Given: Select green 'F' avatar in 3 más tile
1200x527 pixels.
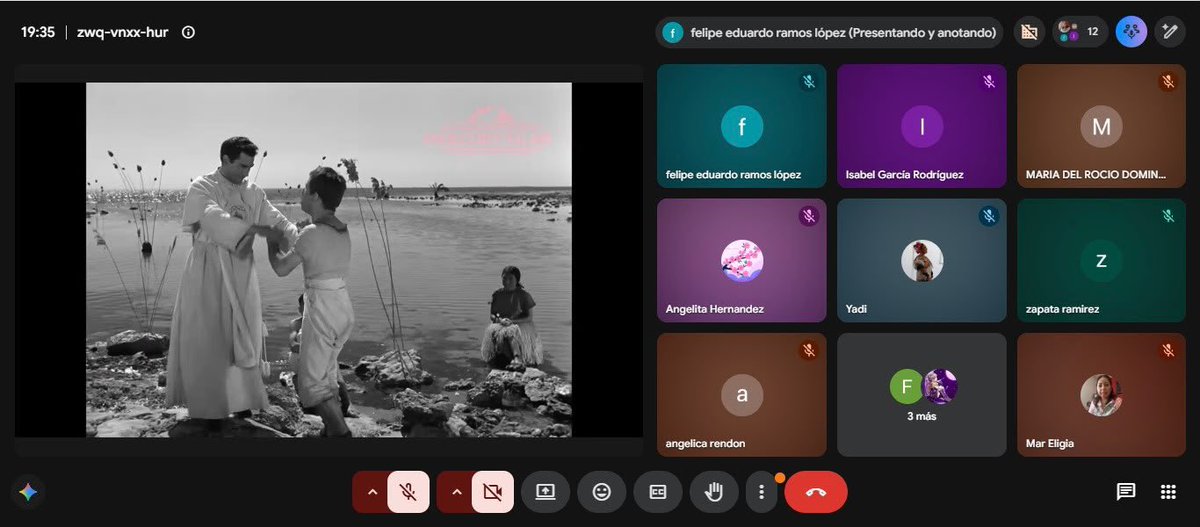Looking at the screenshot, I should pyautogui.click(x=907, y=386).
